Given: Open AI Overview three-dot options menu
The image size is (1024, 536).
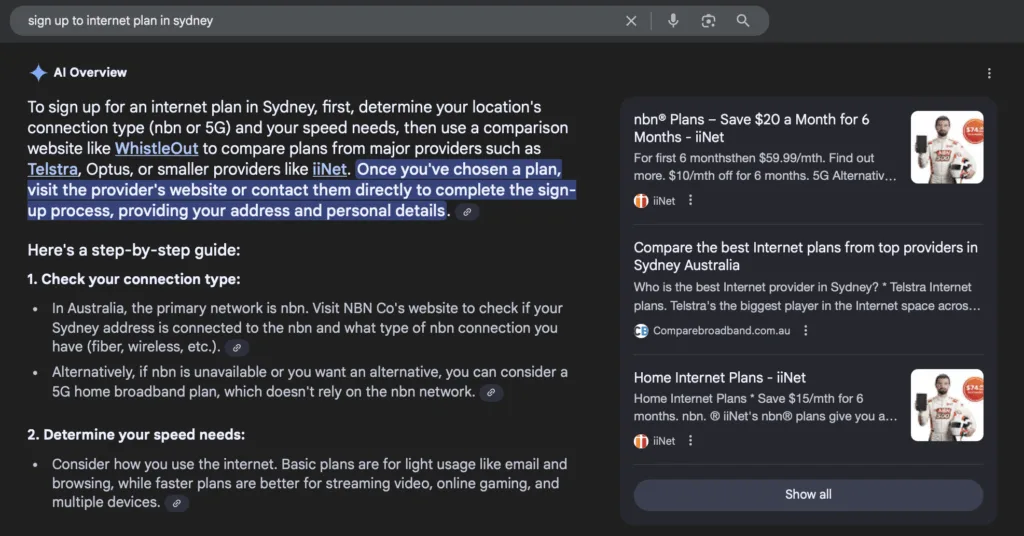Looking at the screenshot, I should tap(989, 73).
